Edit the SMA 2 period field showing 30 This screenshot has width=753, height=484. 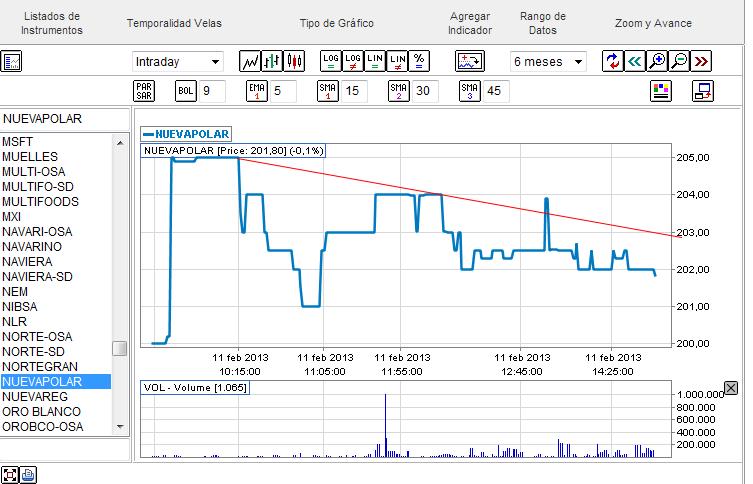(425, 91)
